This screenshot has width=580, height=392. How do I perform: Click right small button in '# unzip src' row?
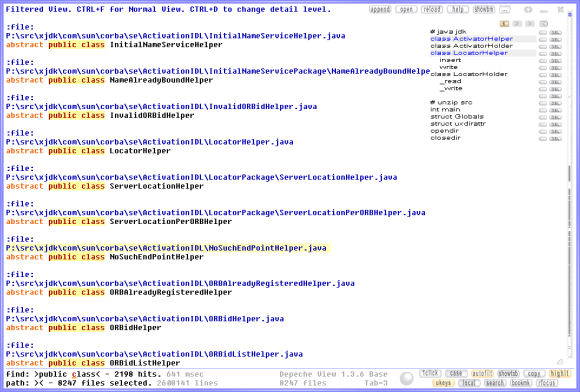tap(555, 103)
